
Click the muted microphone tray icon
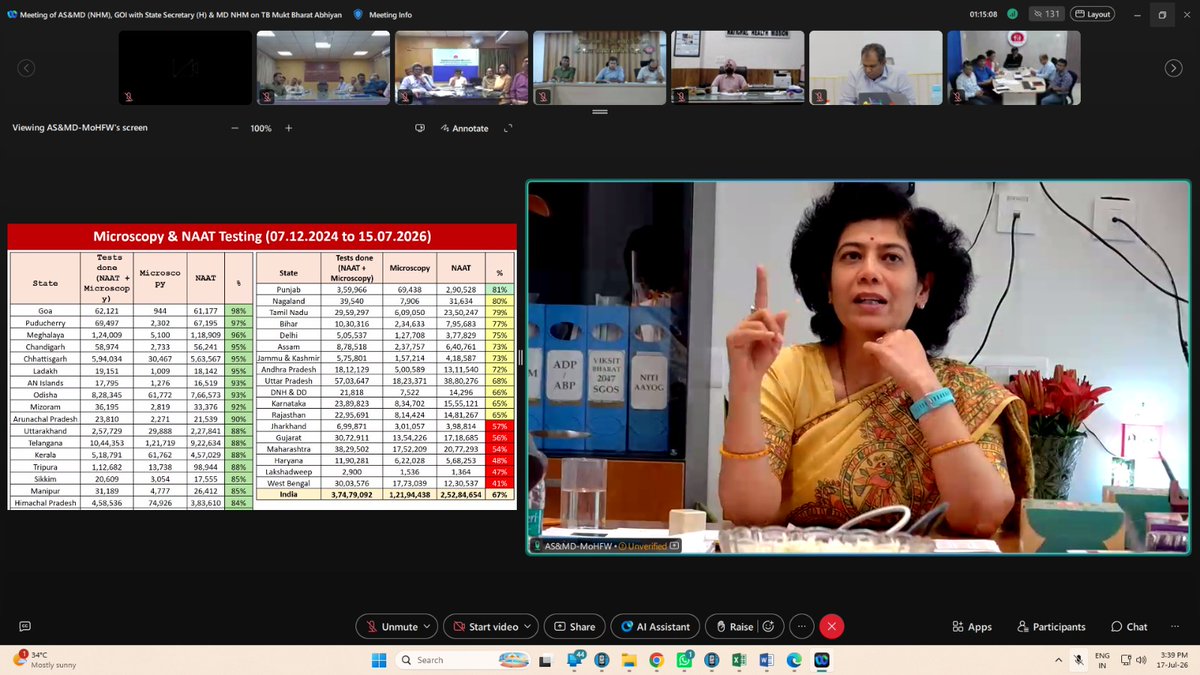pyautogui.click(x=1080, y=660)
